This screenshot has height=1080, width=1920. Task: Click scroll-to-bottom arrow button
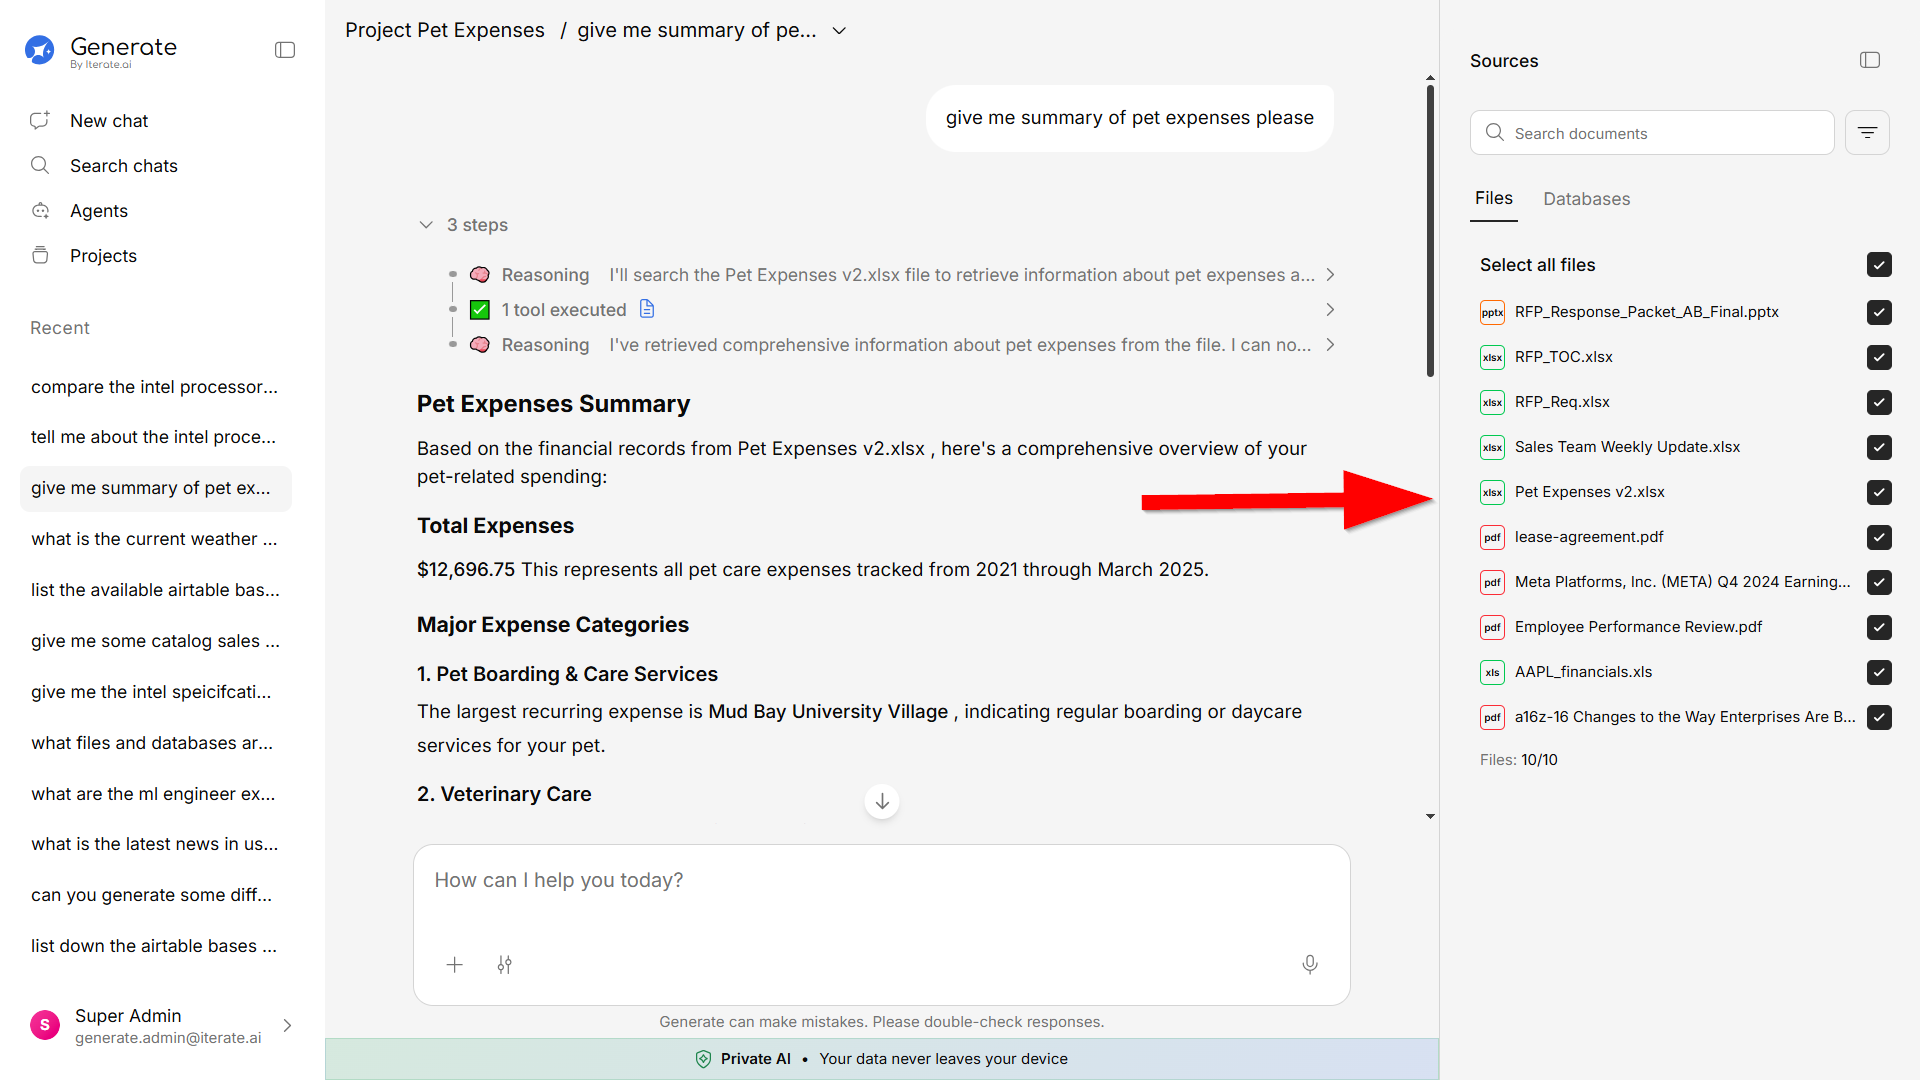coord(882,801)
